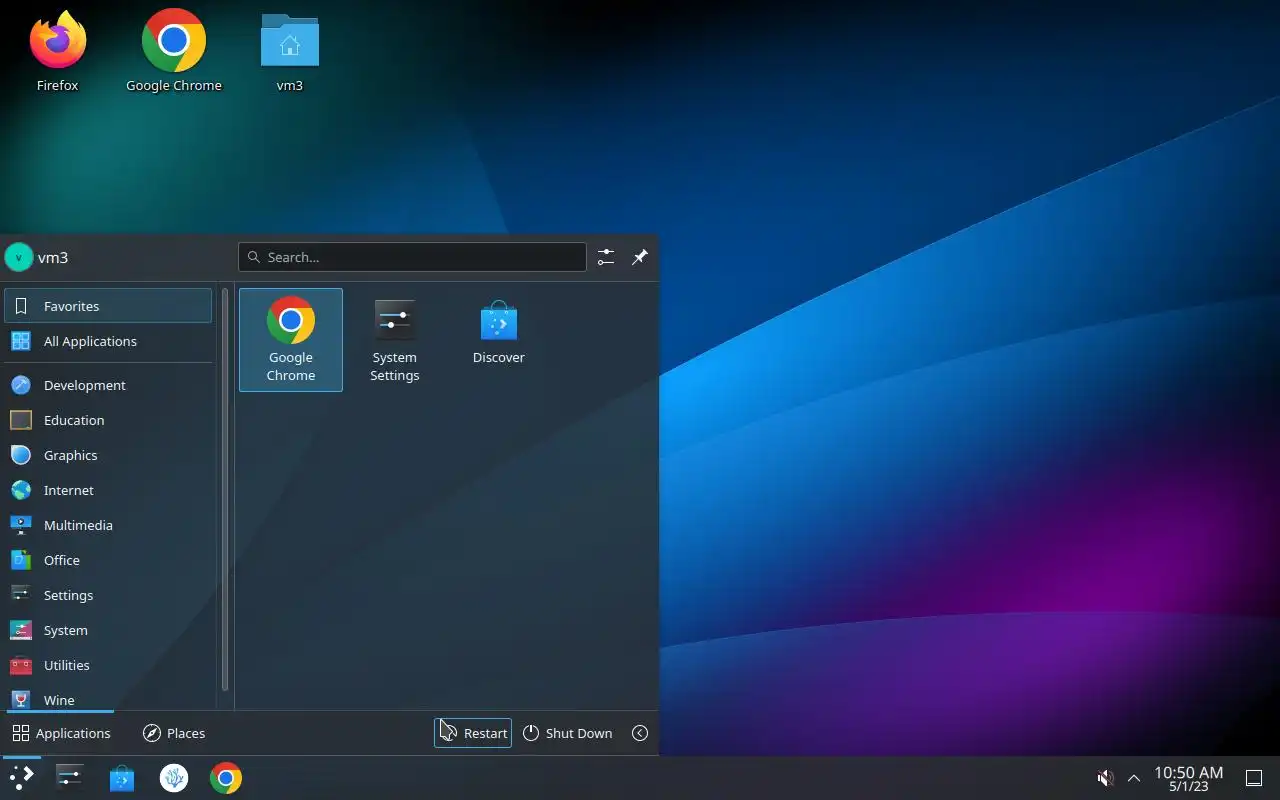The image size is (1280, 800).
Task: Select the Office category
Action: [108, 560]
